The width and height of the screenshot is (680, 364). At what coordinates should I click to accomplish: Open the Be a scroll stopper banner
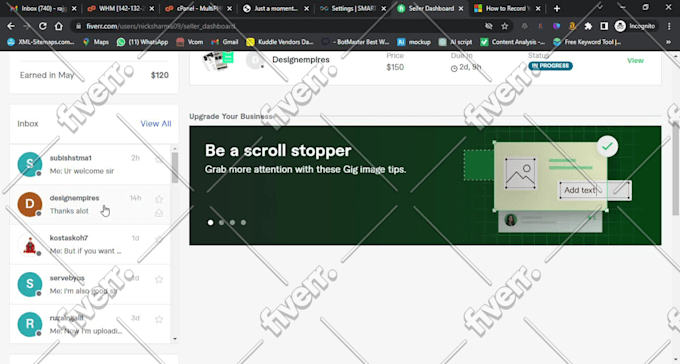click(x=425, y=186)
